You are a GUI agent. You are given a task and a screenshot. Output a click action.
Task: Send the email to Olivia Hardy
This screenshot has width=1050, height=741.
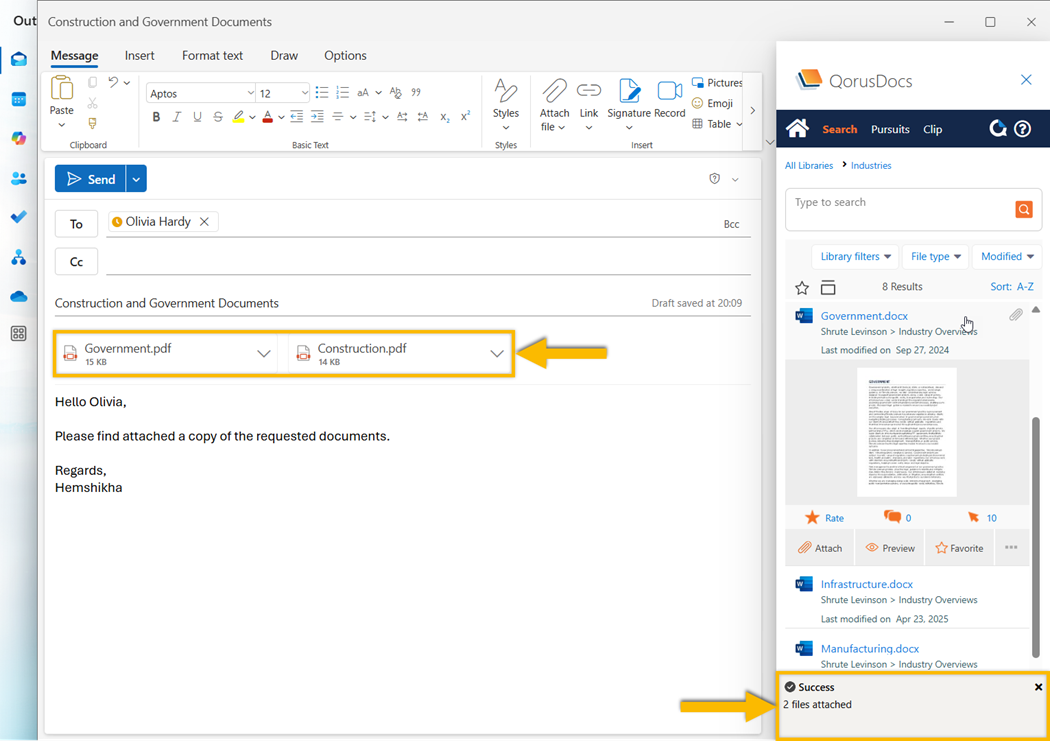[90, 179]
